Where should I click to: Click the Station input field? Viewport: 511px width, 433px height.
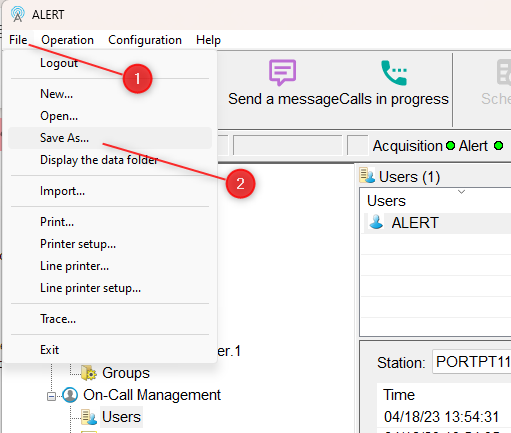[x=471, y=362]
